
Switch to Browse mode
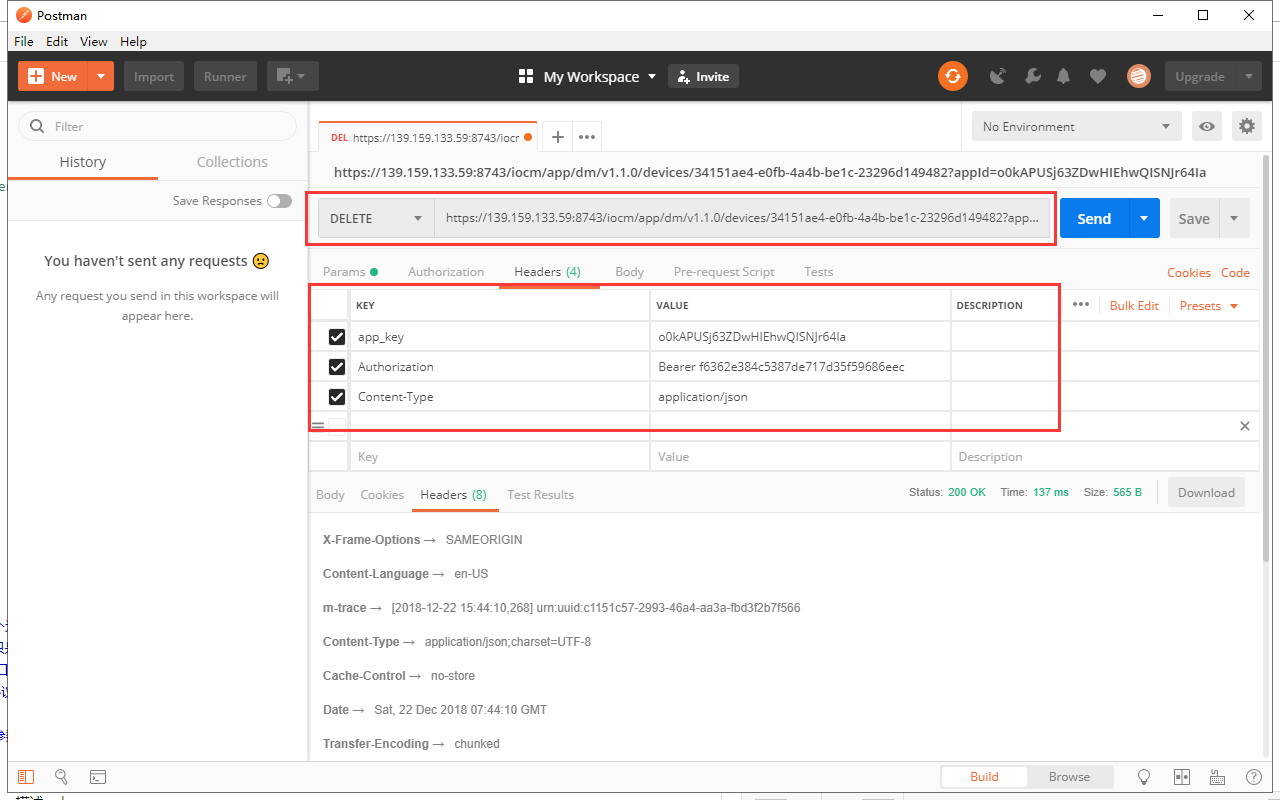click(1069, 777)
